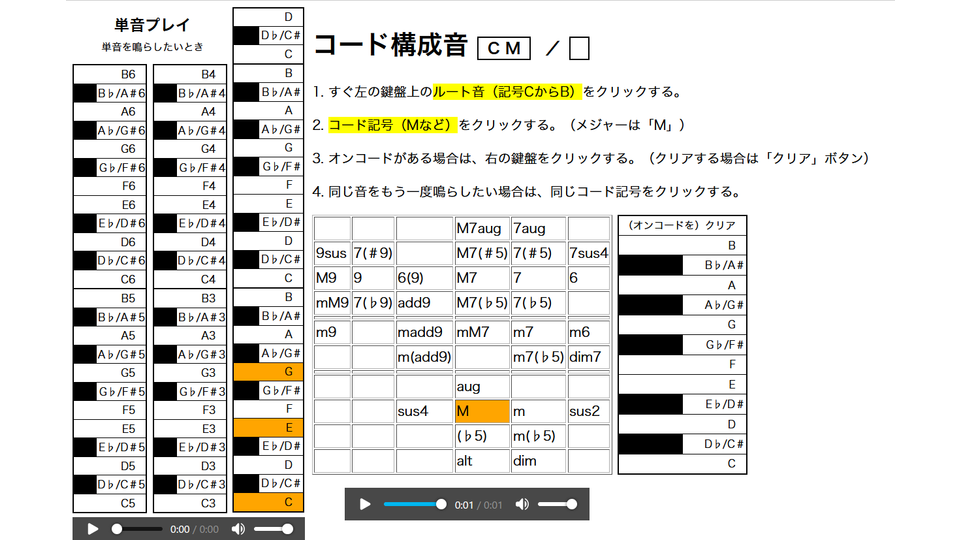Click the empty on-chord box after the slash
Image resolution: width=960 pixels, height=540 pixels.
pyautogui.click(x=579, y=48)
